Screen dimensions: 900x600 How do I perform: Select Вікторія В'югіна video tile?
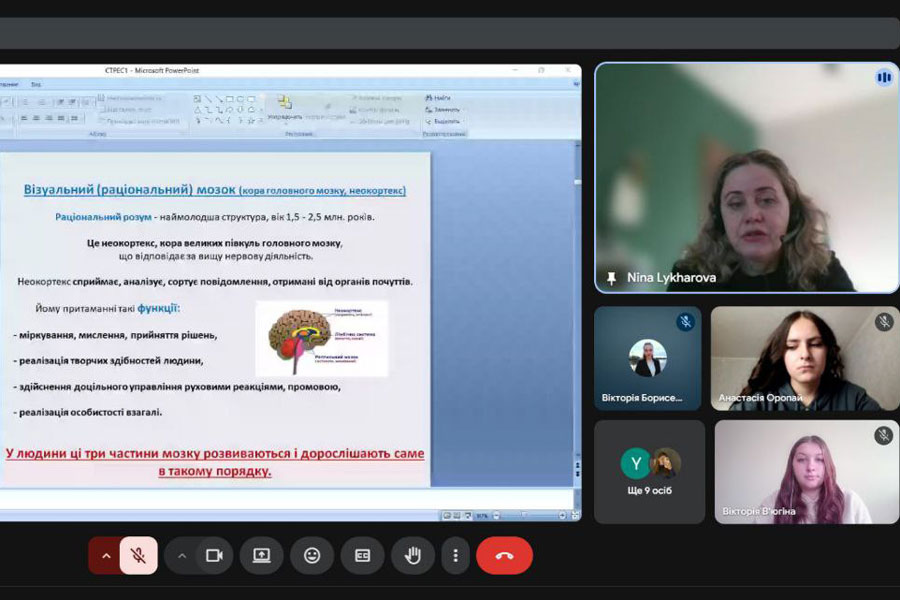pyautogui.click(x=806, y=472)
